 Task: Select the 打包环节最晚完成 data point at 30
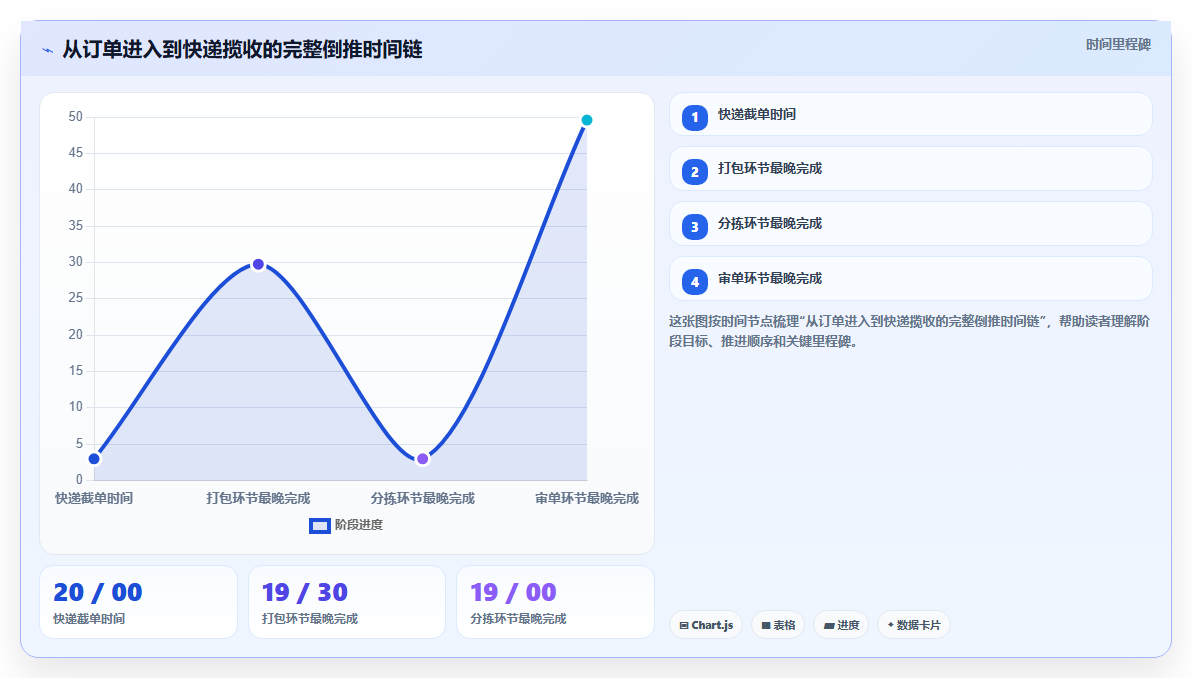(258, 265)
